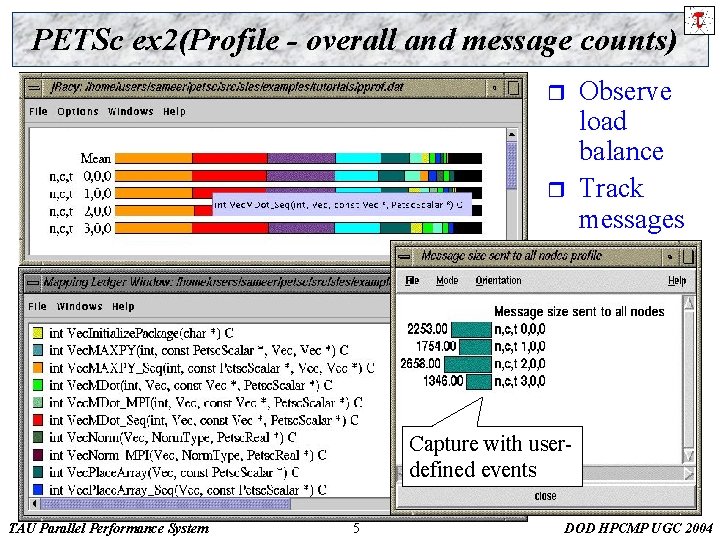Viewport: 720px width, 540px height.
Task: Select dark teal swatch for VecPlaceArray
Action: click(38, 472)
